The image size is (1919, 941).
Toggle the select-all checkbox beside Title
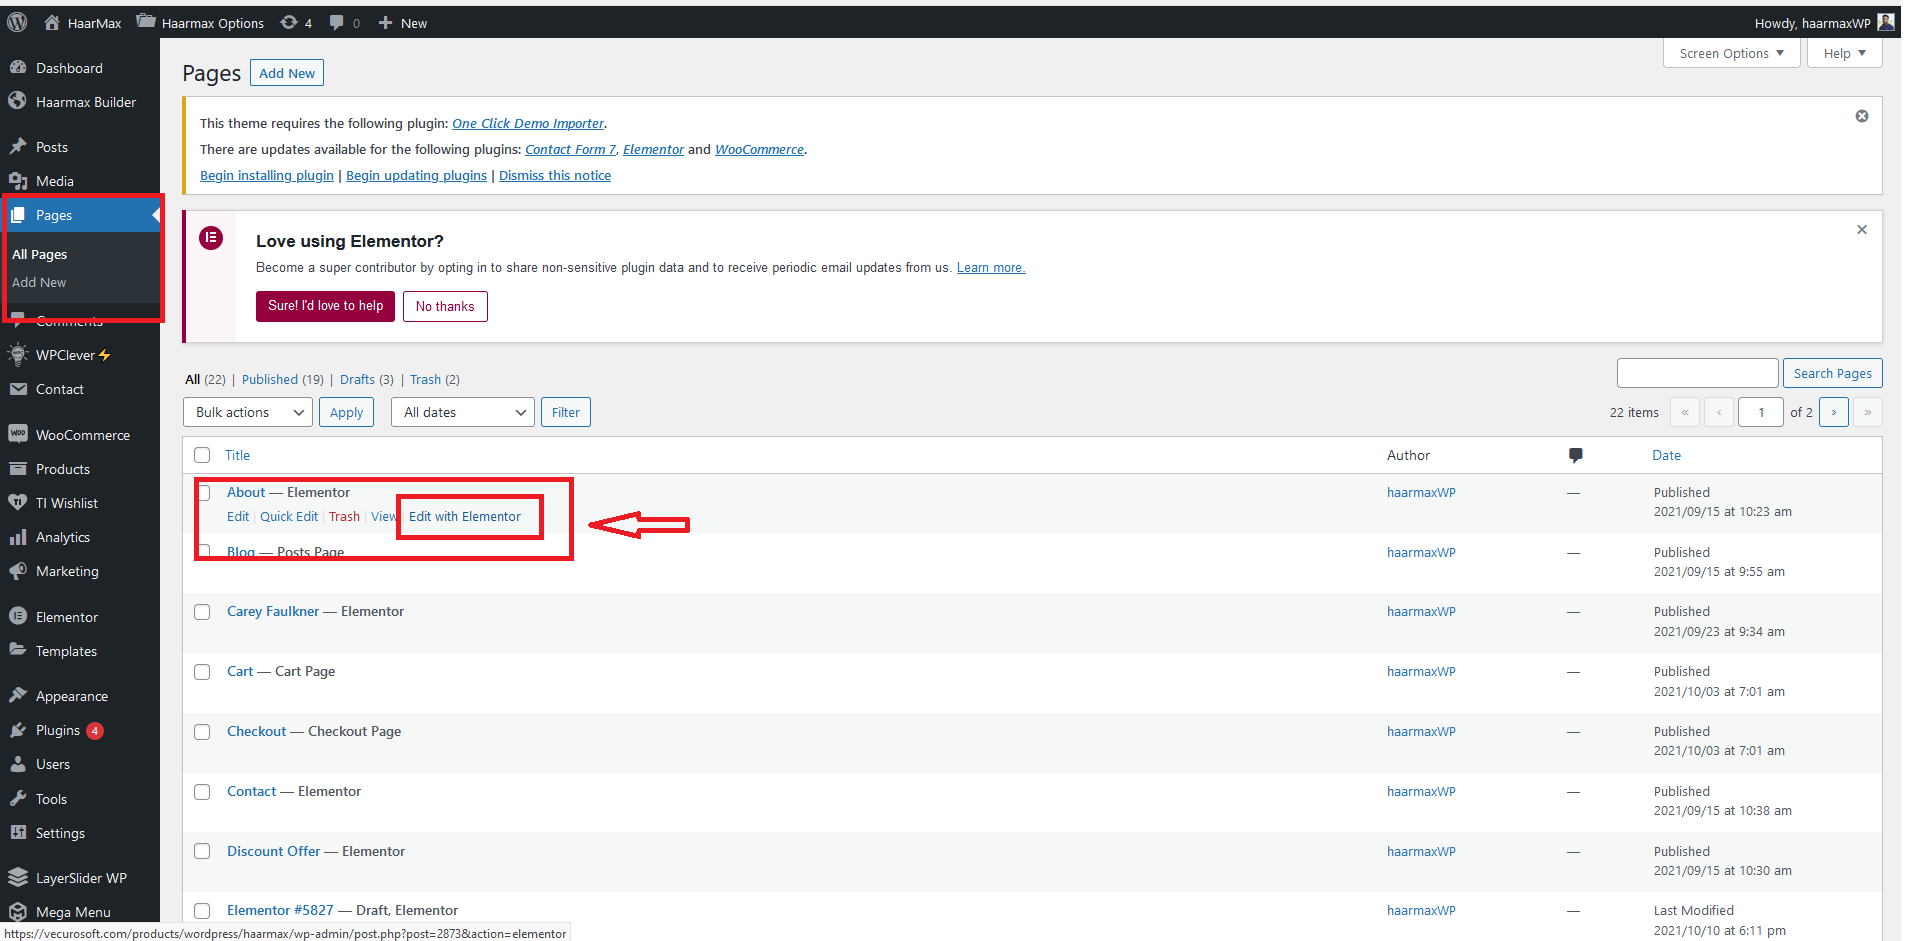click(202, 455)
